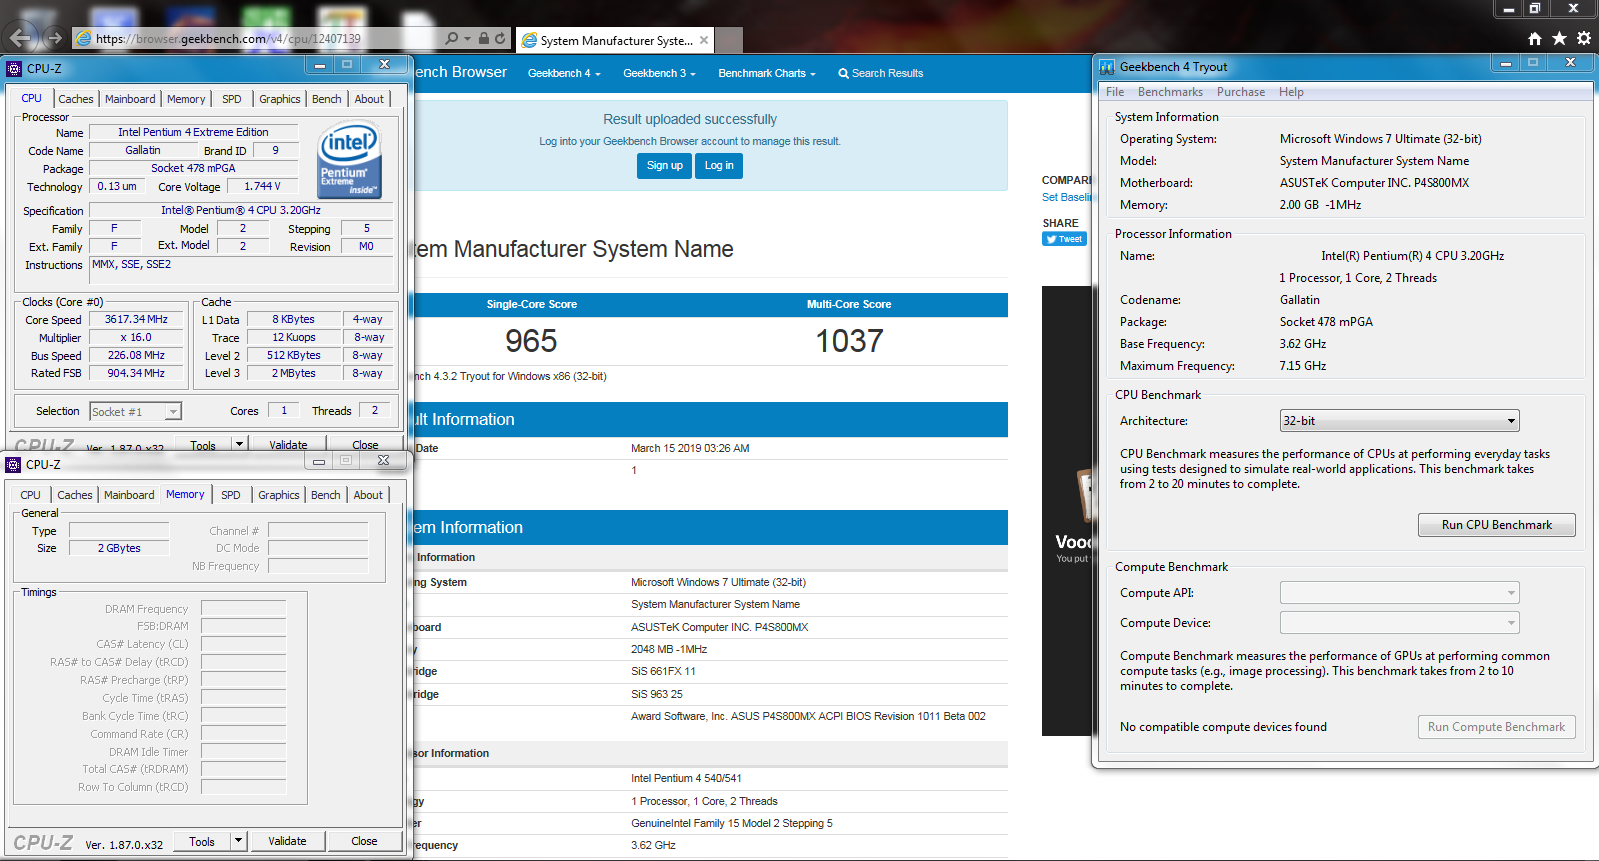Viewport: 1599px width, 861px height.
Task: Click the address bar search magnifier icon
Action: (452, 38)
